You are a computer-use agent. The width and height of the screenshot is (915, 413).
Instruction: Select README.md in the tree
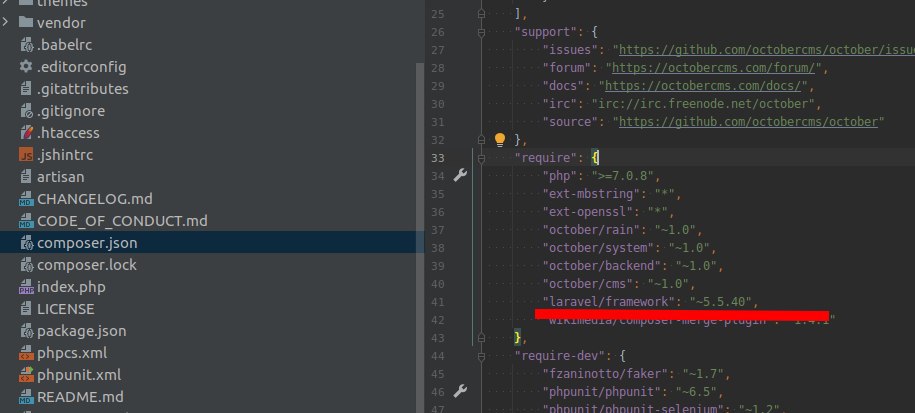(x=80, y=397)
